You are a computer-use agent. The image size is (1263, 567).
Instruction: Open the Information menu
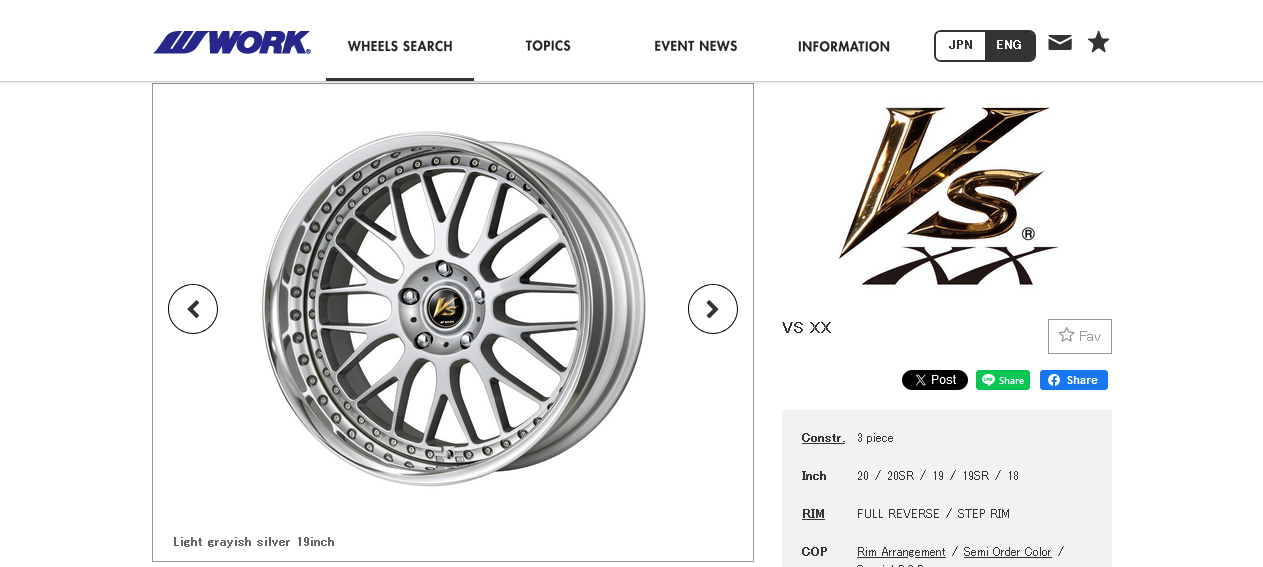tap(844, 46)
